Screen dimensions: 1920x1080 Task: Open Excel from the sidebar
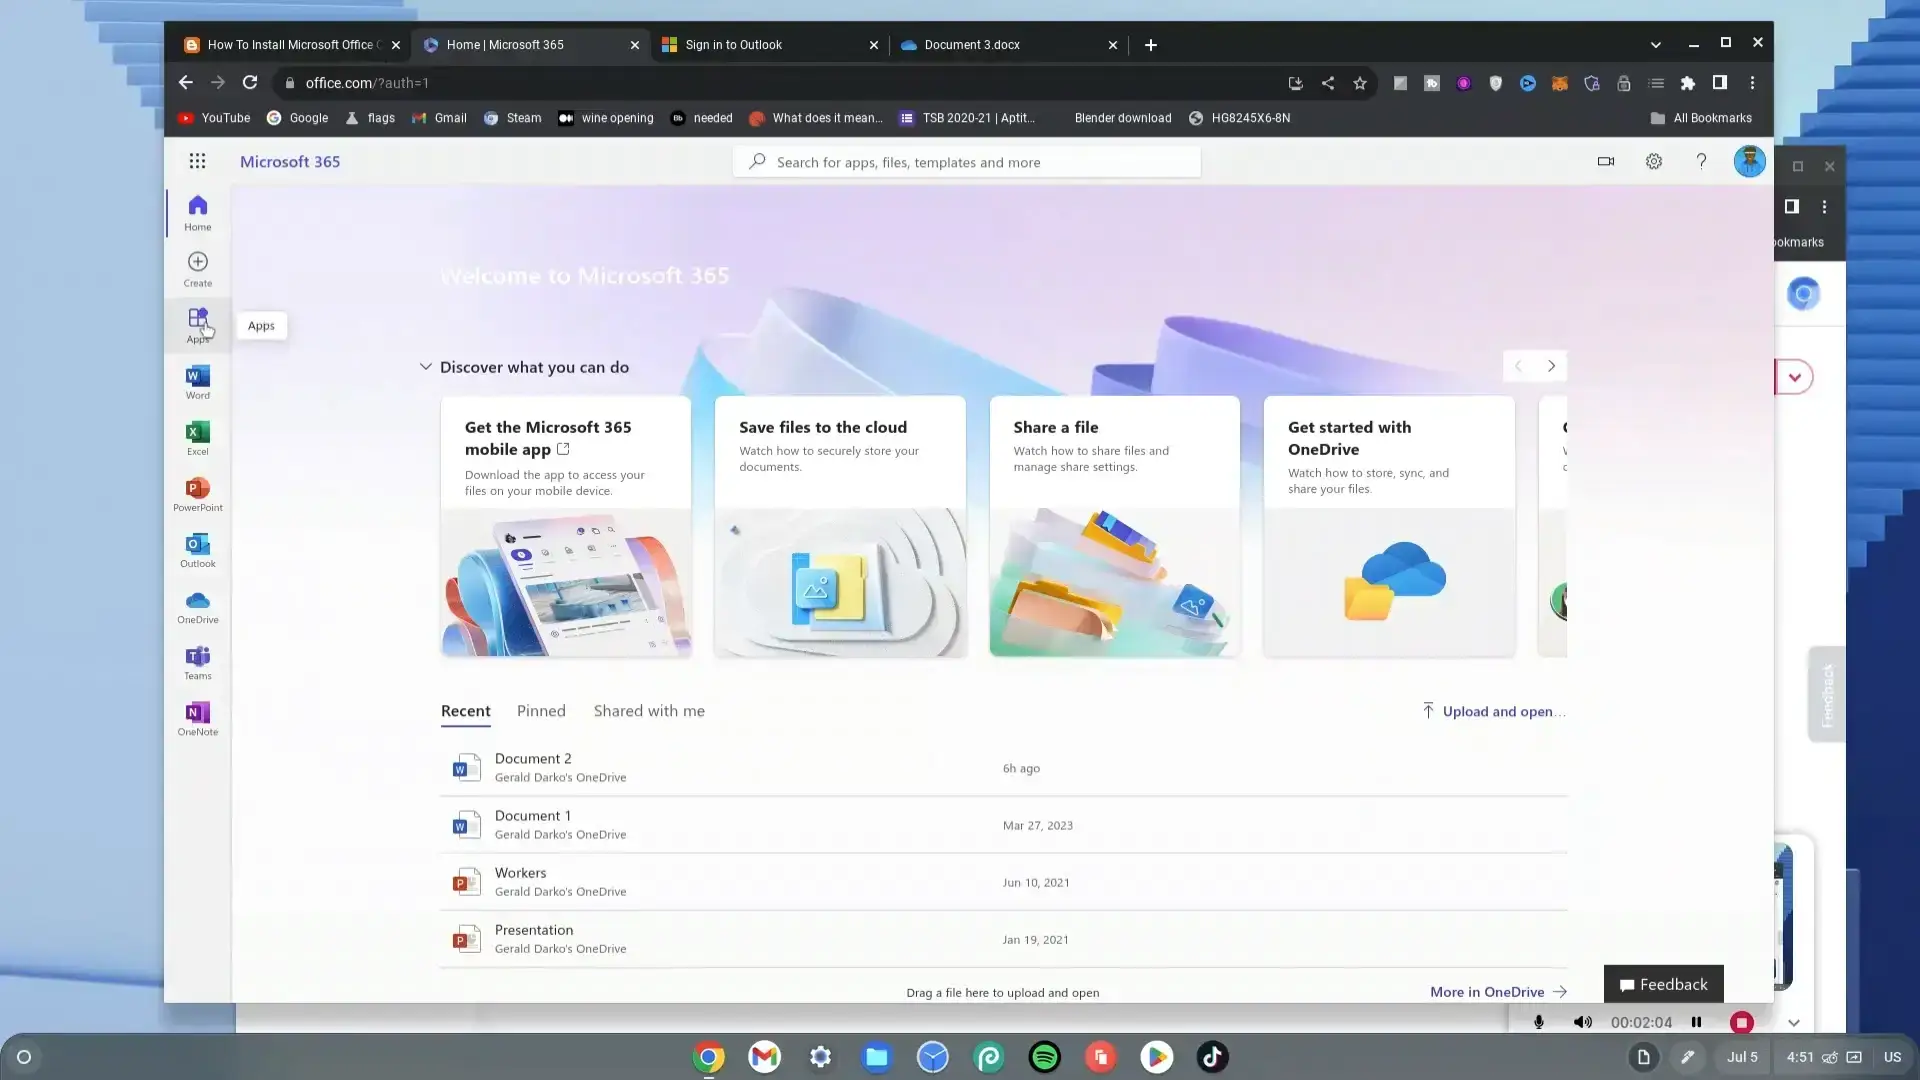click(197, 437)
